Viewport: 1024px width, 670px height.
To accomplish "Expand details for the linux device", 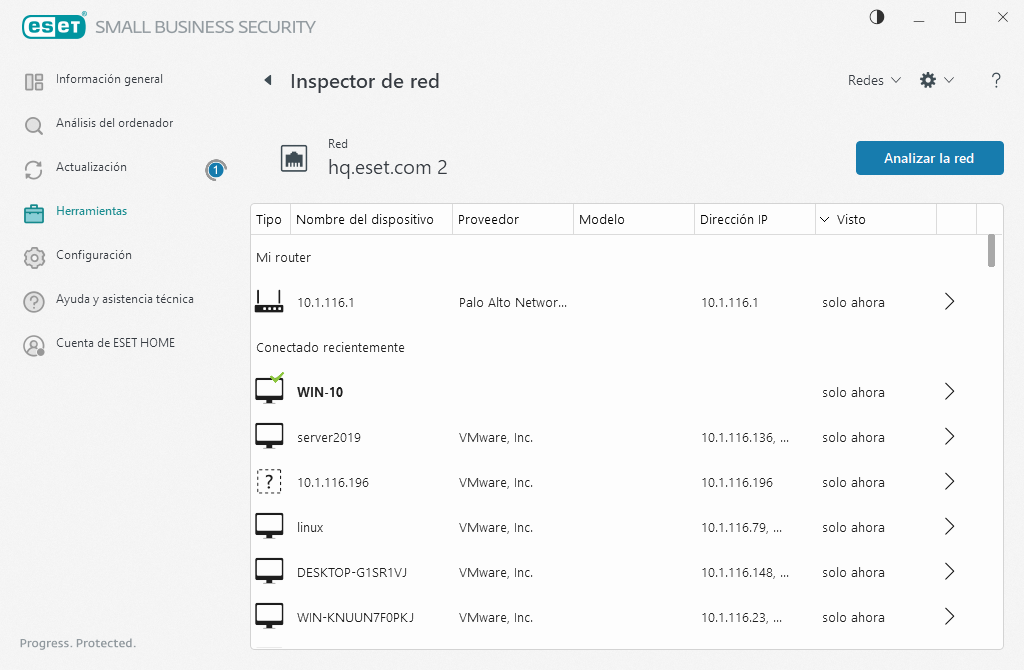I will (949, 527).
